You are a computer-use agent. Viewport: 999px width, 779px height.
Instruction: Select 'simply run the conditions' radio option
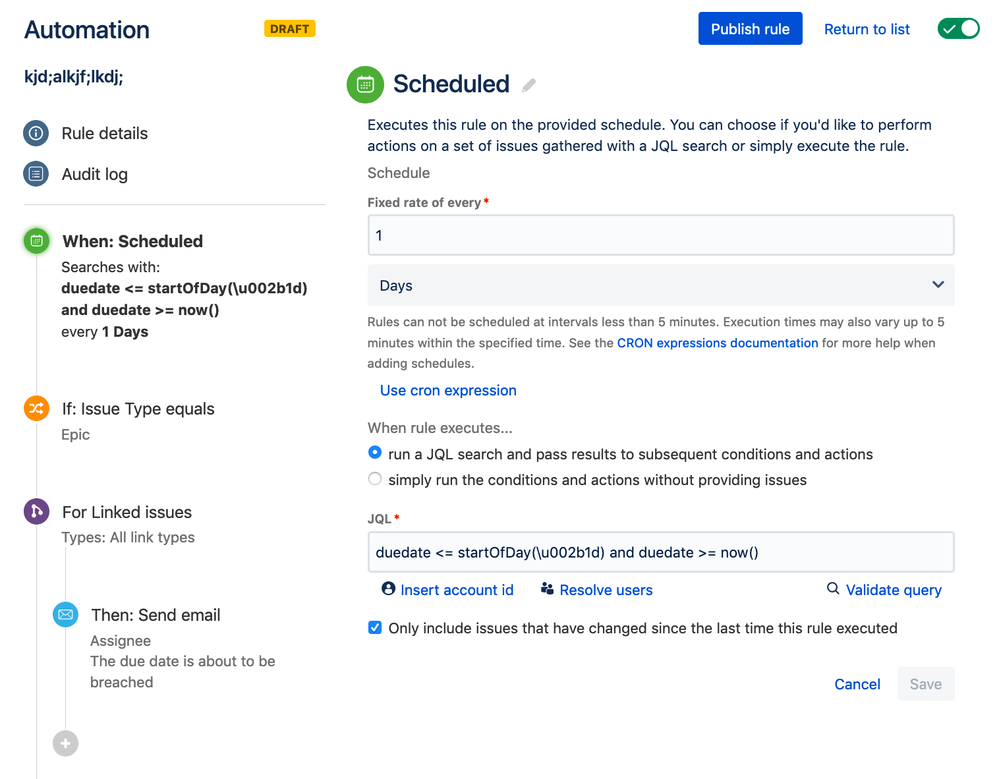pyautogui.click(x=375, y=479)
